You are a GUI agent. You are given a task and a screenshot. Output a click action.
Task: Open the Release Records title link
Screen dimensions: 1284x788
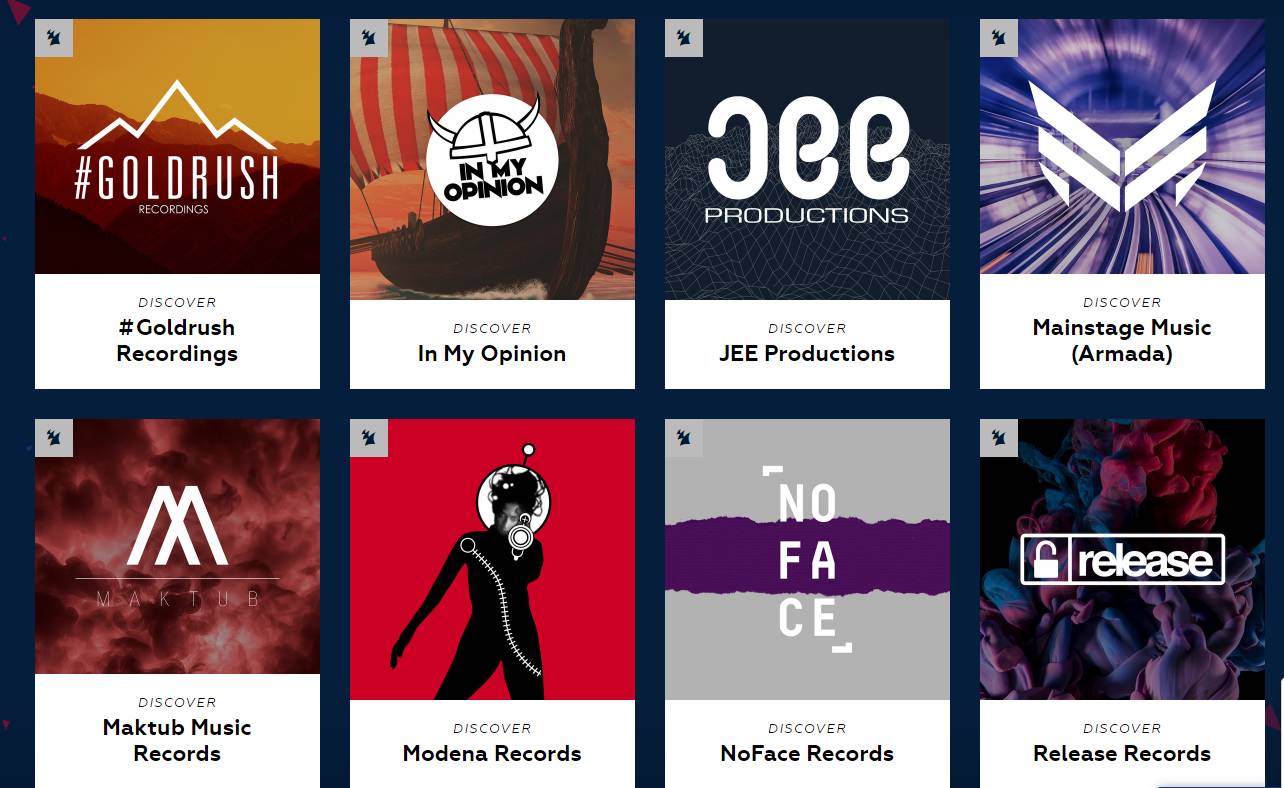point(1122,753)
